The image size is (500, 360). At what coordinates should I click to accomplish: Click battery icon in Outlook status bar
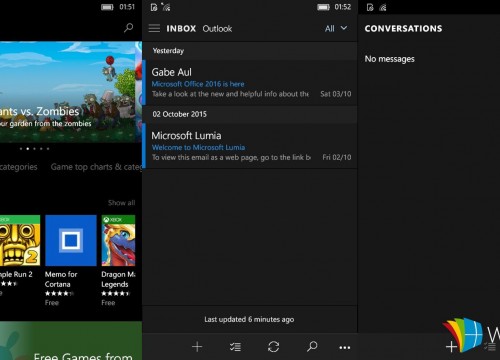[323, 7]
